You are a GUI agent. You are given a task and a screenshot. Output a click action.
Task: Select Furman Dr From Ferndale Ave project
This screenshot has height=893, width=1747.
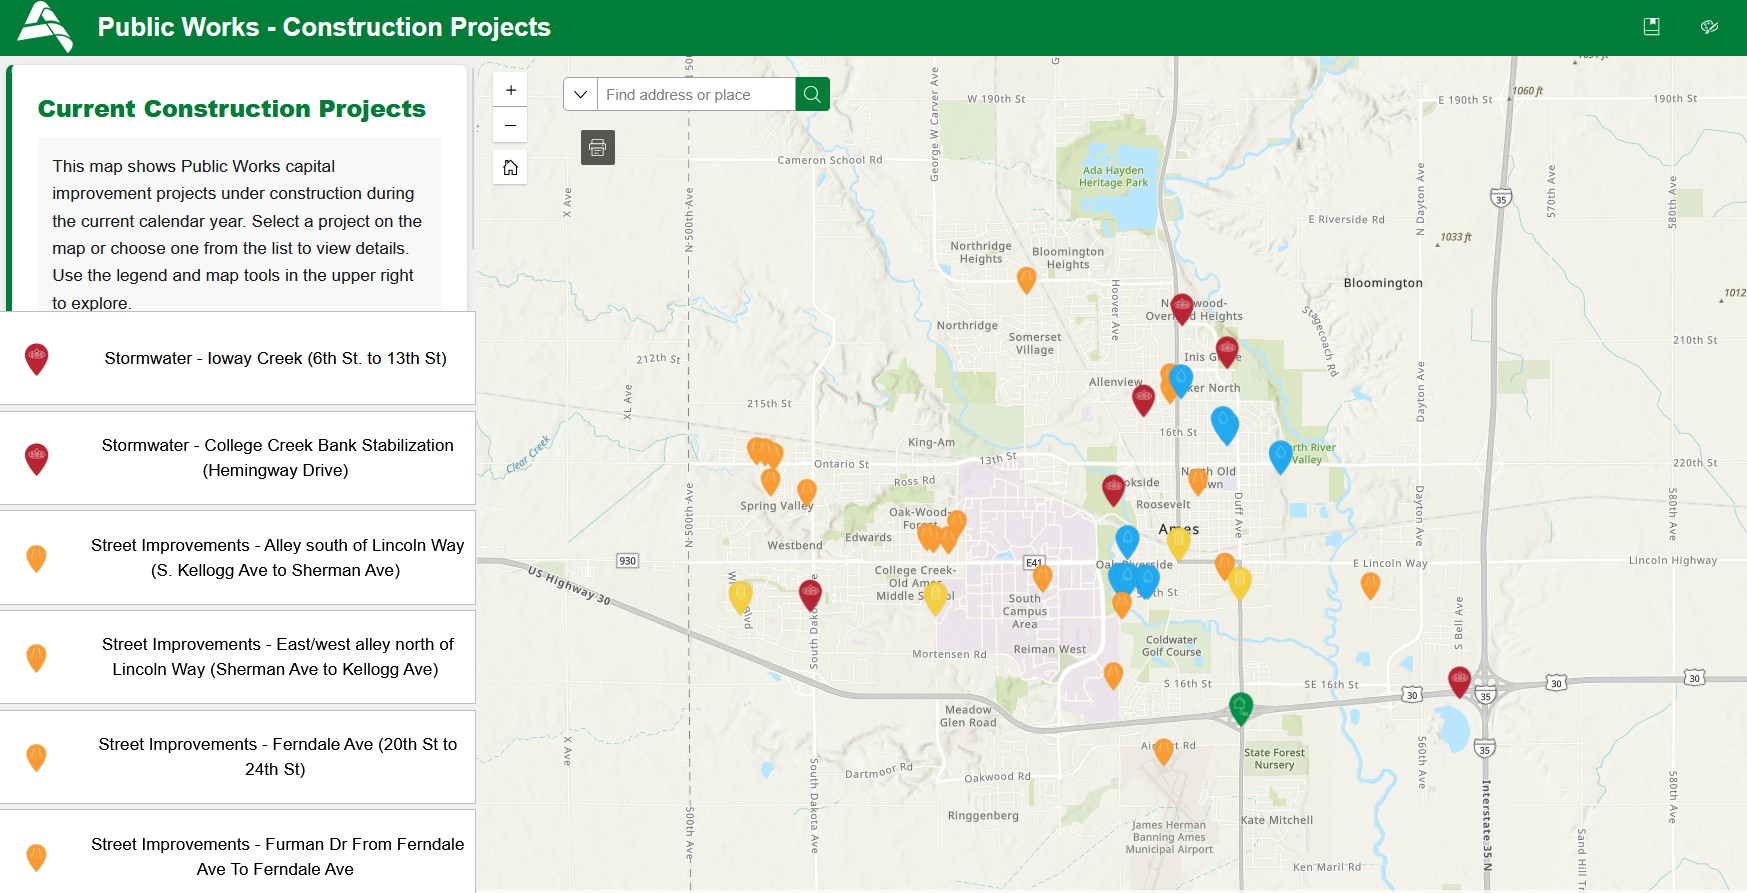(x=238, y=851)
